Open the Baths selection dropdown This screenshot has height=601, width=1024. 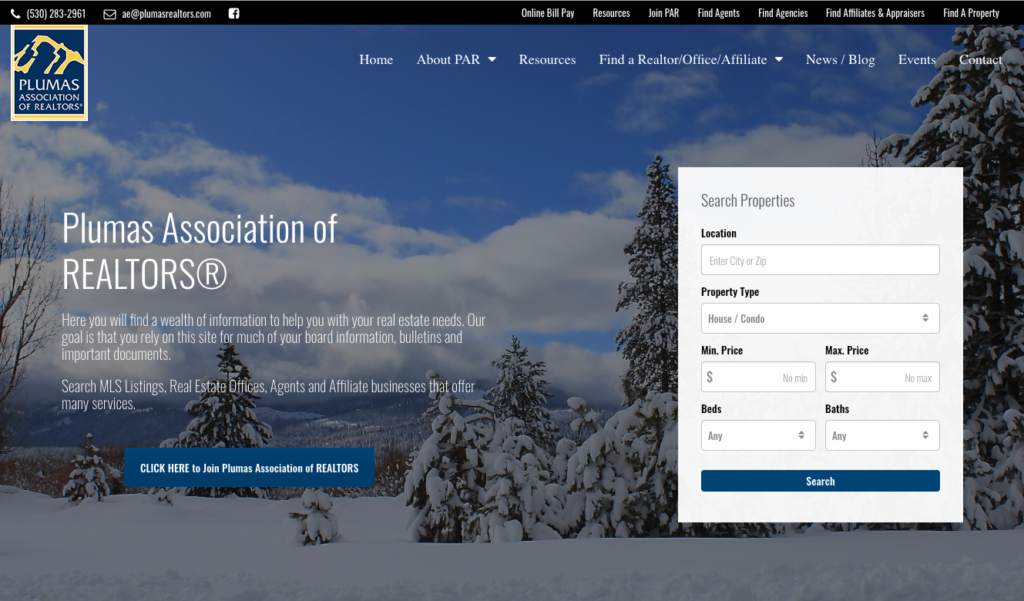[x=881, y=436]
